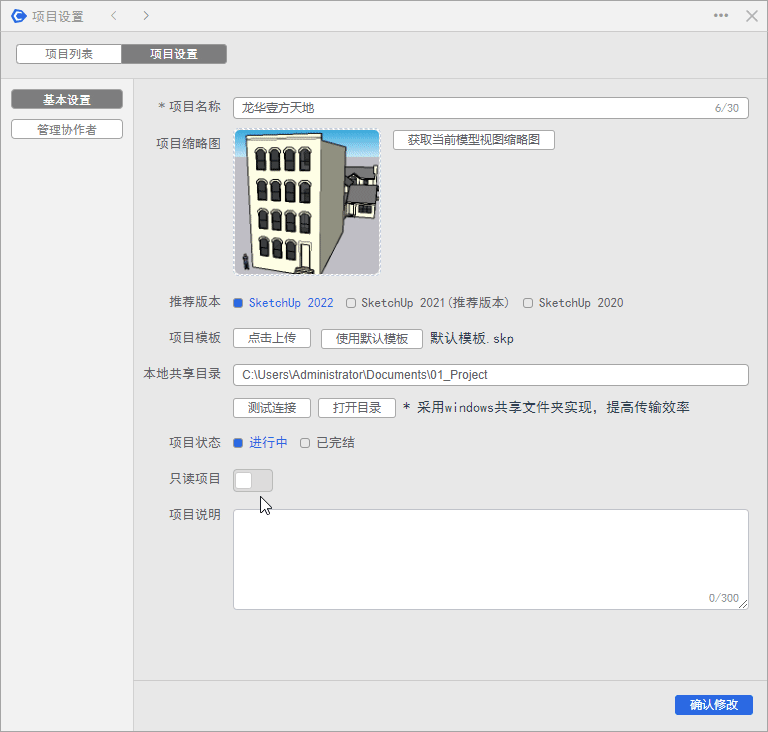Click 确认修改 to confirm changes
The width and height of the screenshot is (768, 732).
[713, 705]
